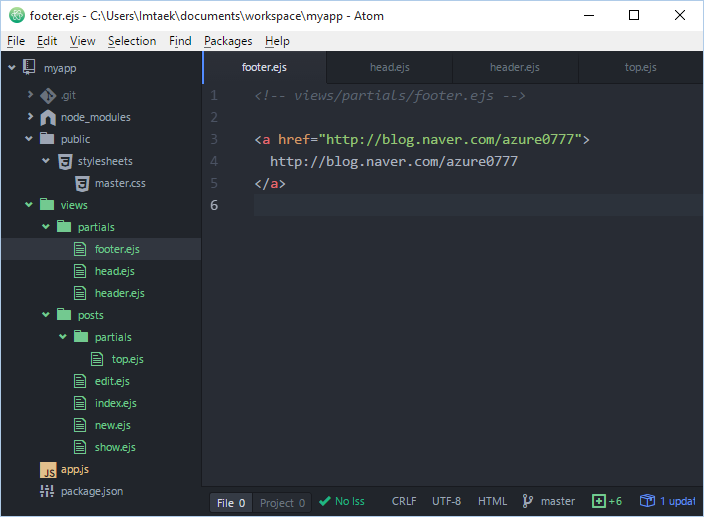This screenshot has width=704, height=517.
Task: Click the 1 update notification text
Action: pyautogui.click(x=678, y=501)
